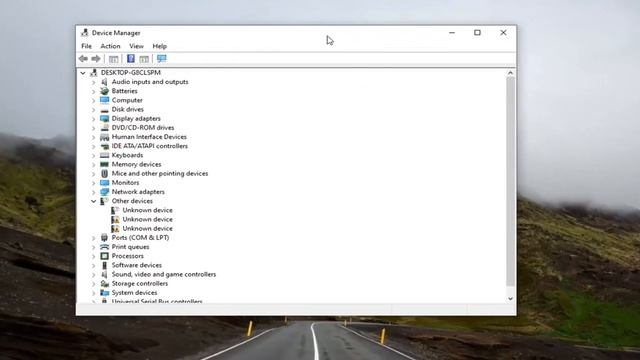The height and width of the screenshot is (360, 640).
Task: Select the Other devices label
Action: pyautogui.click(x=132, y=201)
